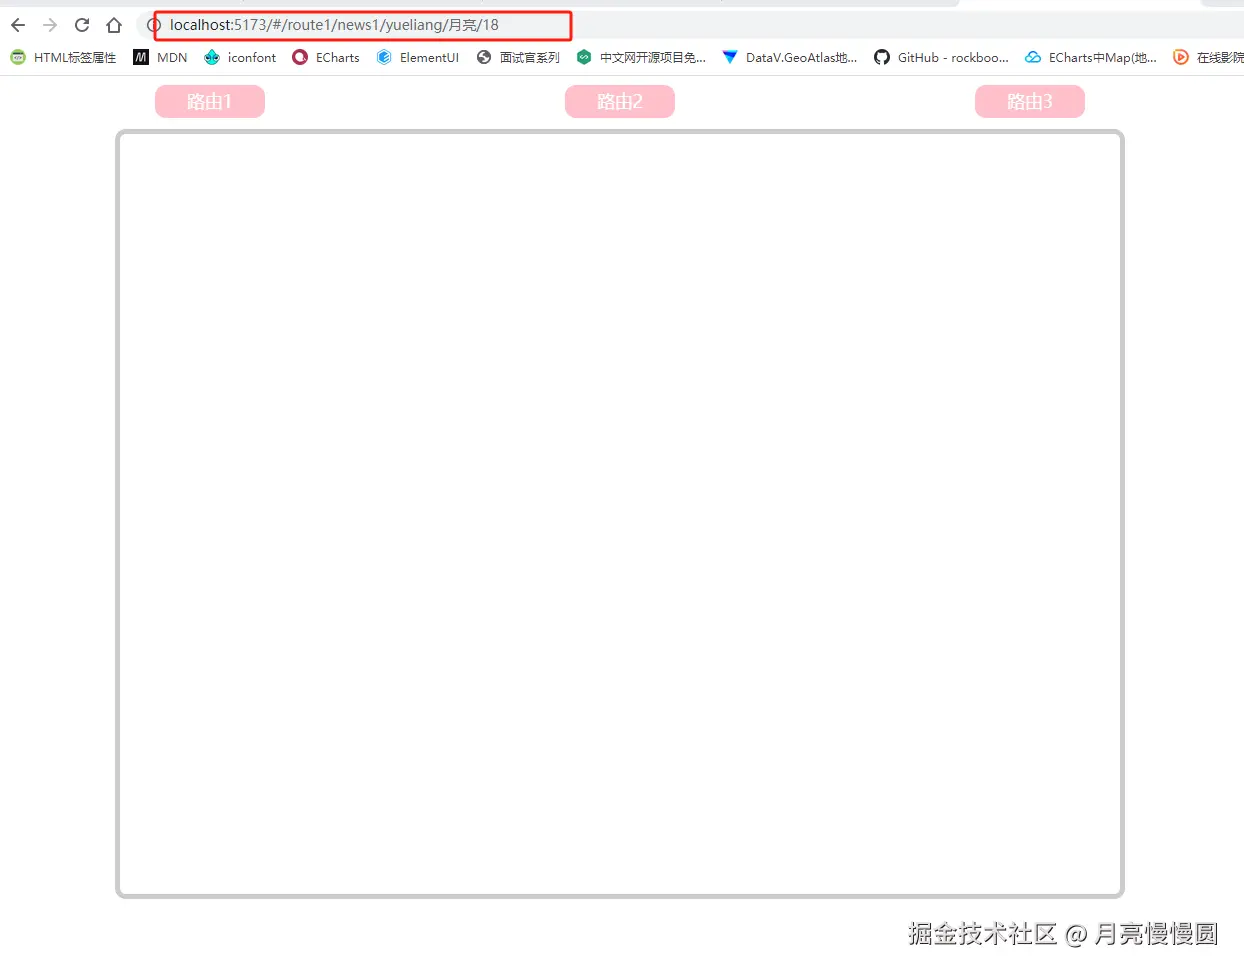The image size is (1244, 973).
Task: Open the MDN bookmark
Action: 160,58
